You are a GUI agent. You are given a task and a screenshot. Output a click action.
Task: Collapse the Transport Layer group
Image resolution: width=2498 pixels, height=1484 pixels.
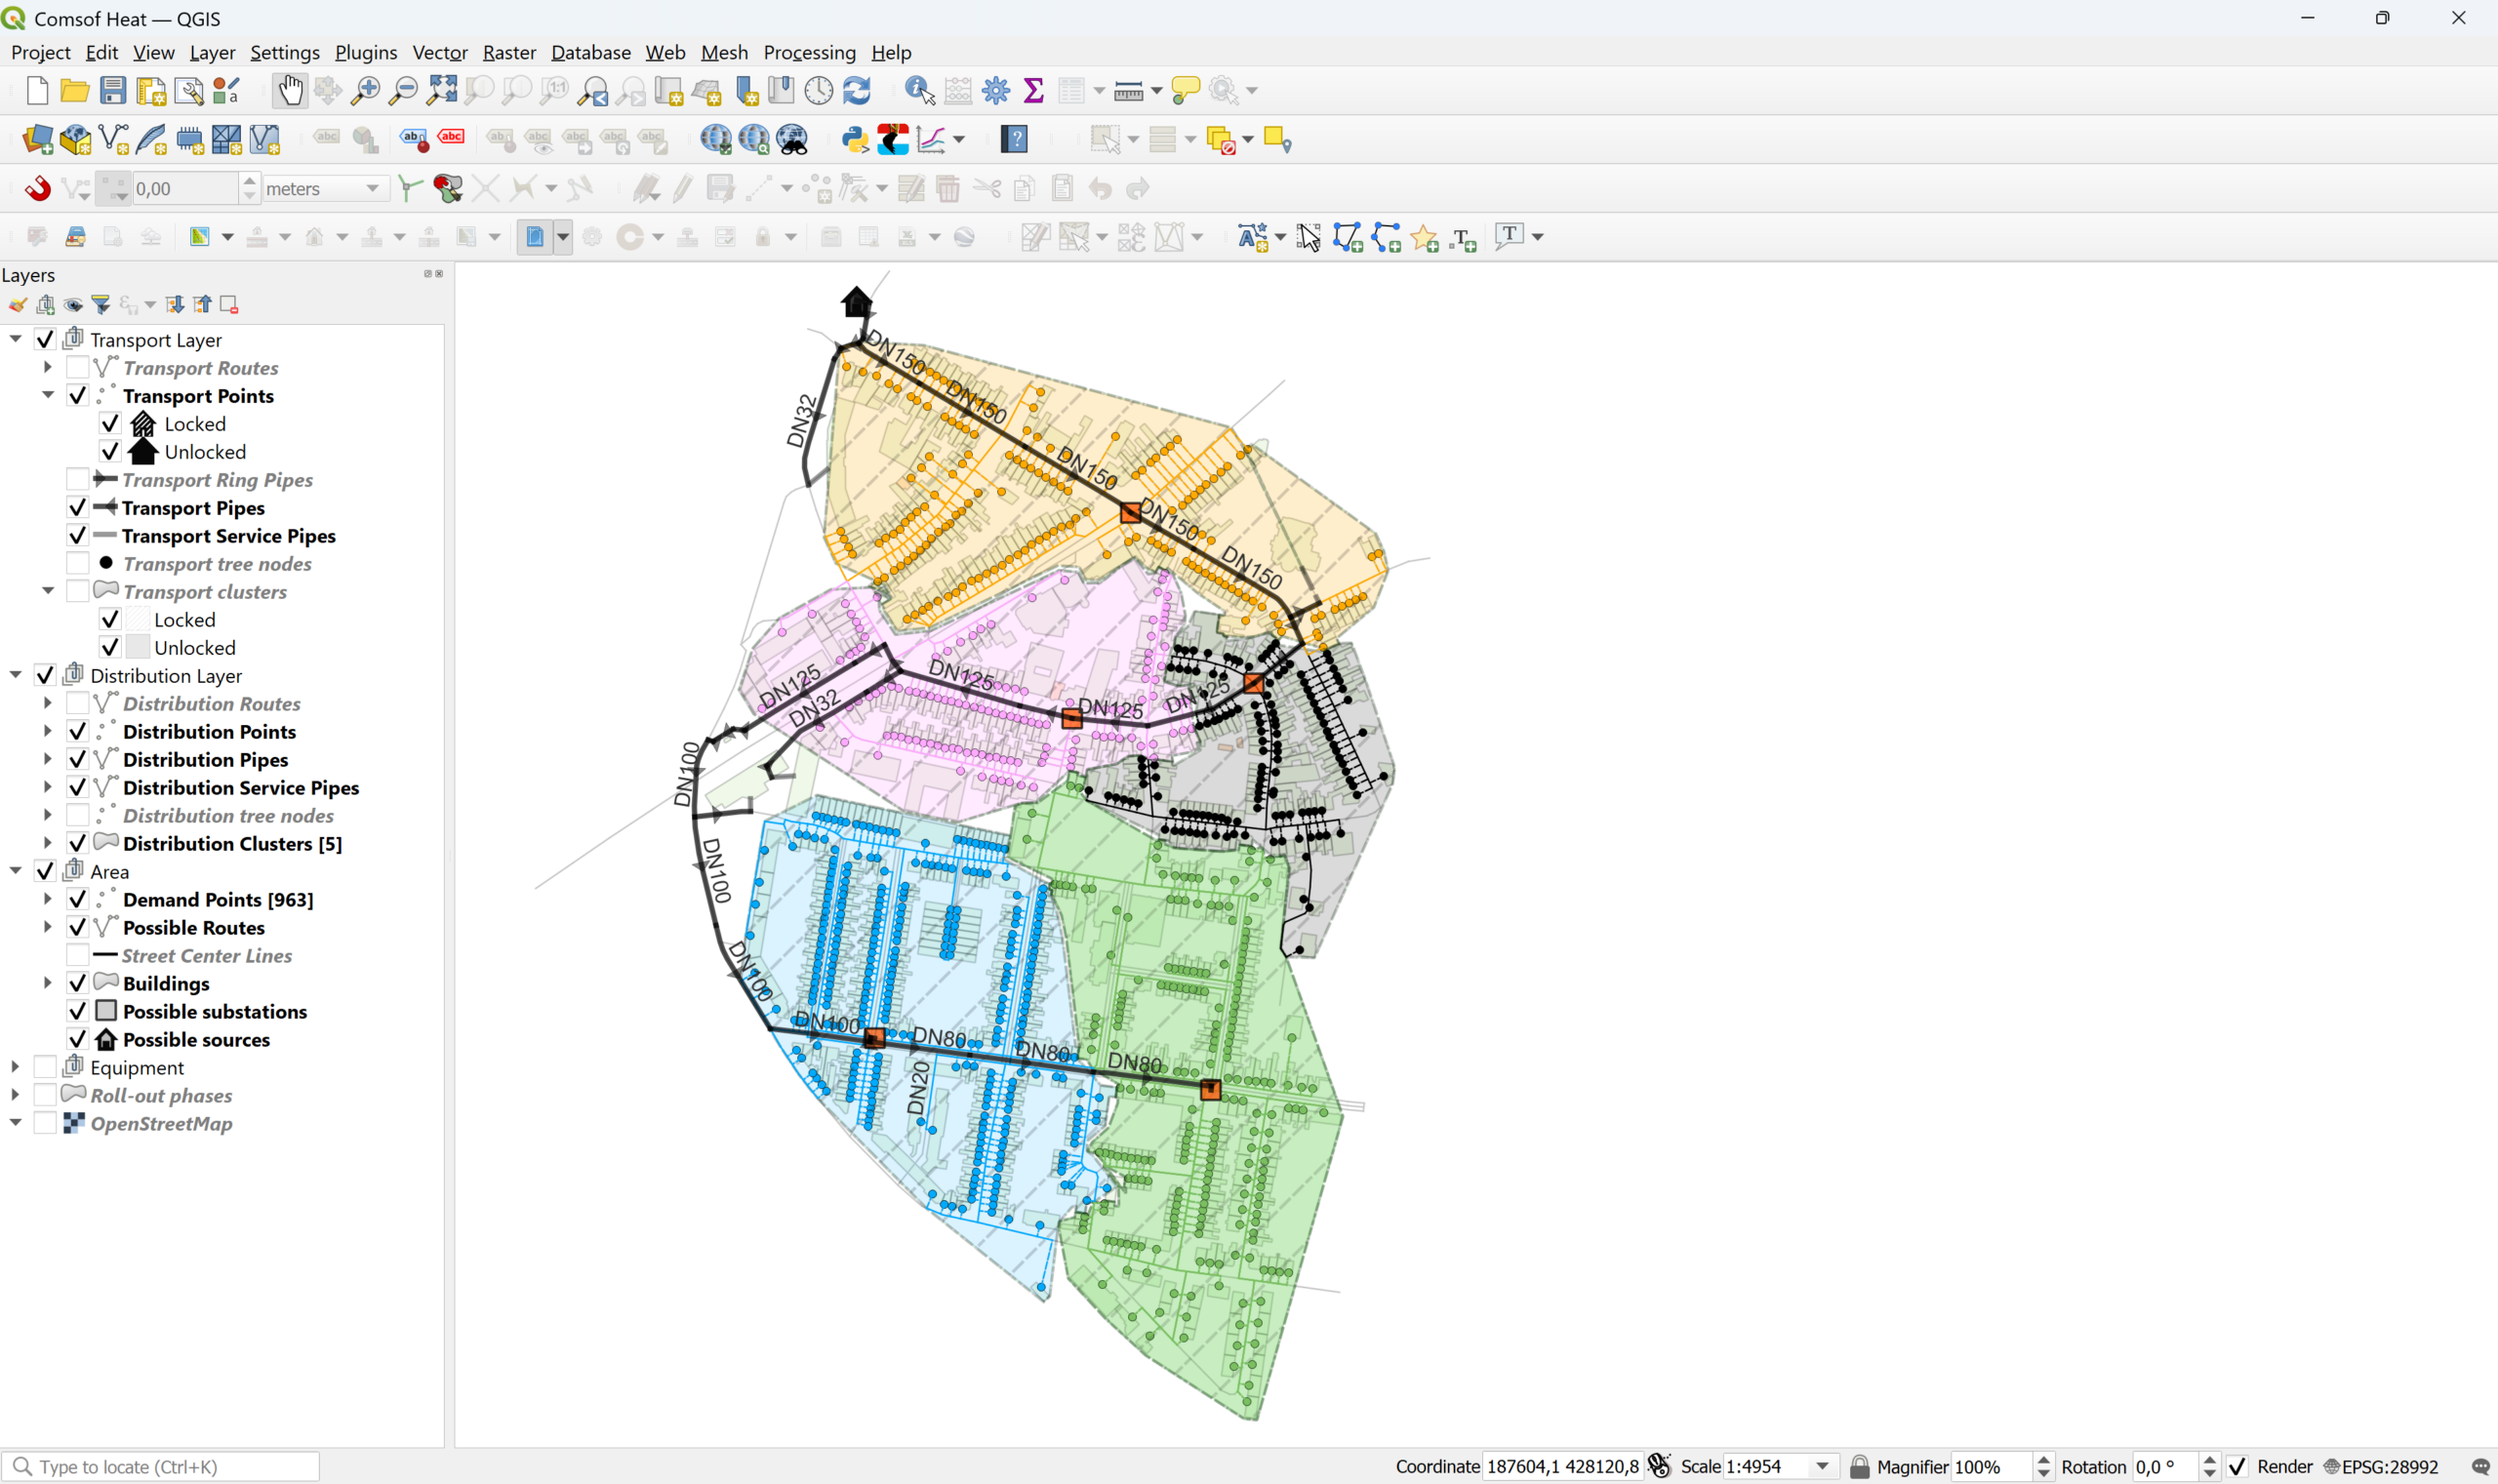click(x=16, y=339)
